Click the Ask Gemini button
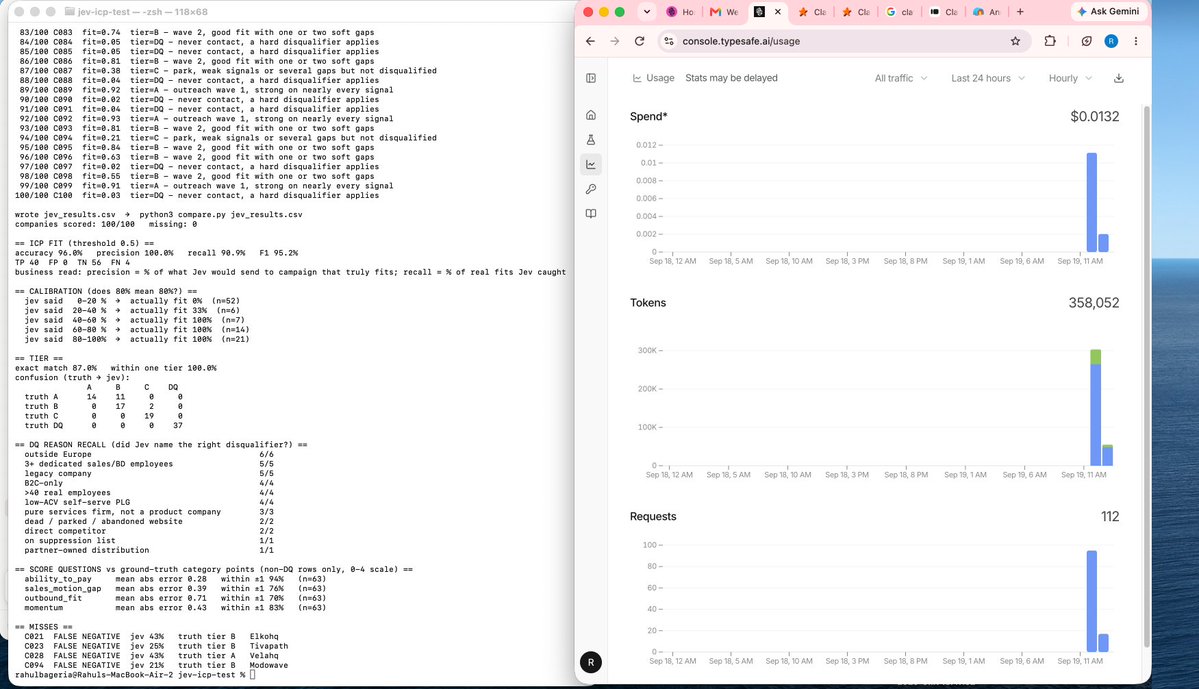This screenshot has height=689, width=1199. (x=1109, y=11)
